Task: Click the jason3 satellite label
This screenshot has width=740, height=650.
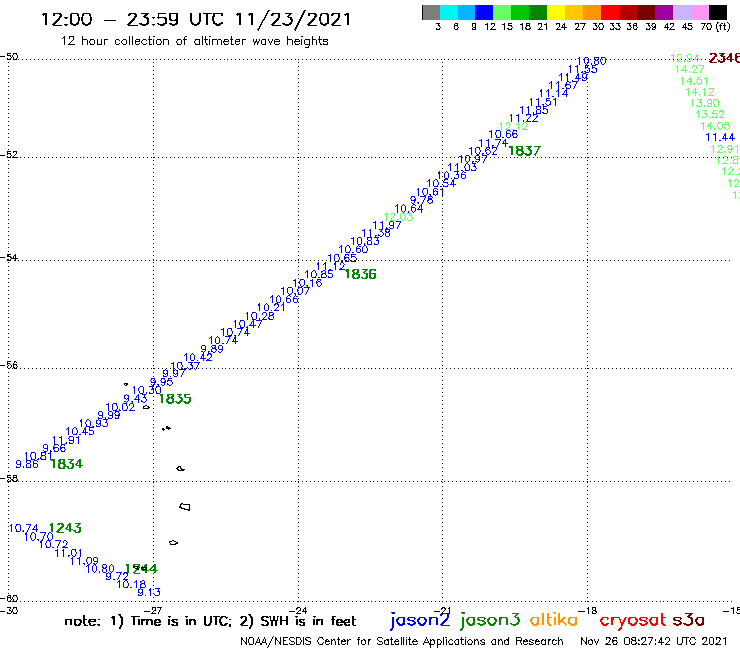Action: pos(490,620)
